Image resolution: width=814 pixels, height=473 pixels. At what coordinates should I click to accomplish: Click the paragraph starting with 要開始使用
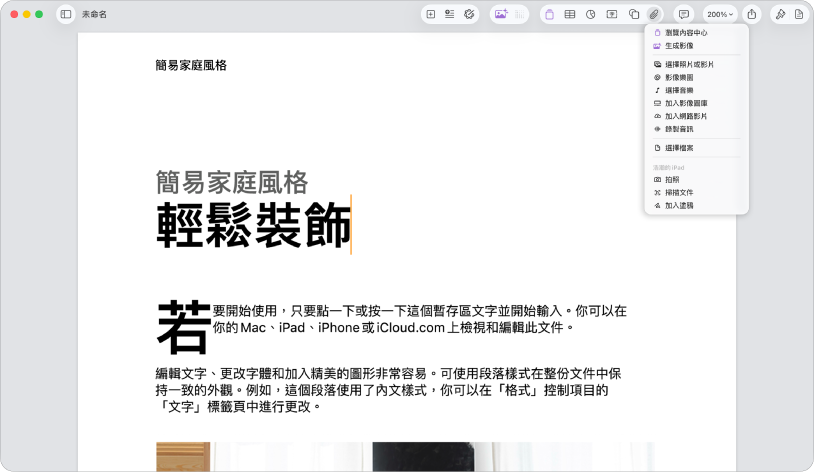coord(419,319)
